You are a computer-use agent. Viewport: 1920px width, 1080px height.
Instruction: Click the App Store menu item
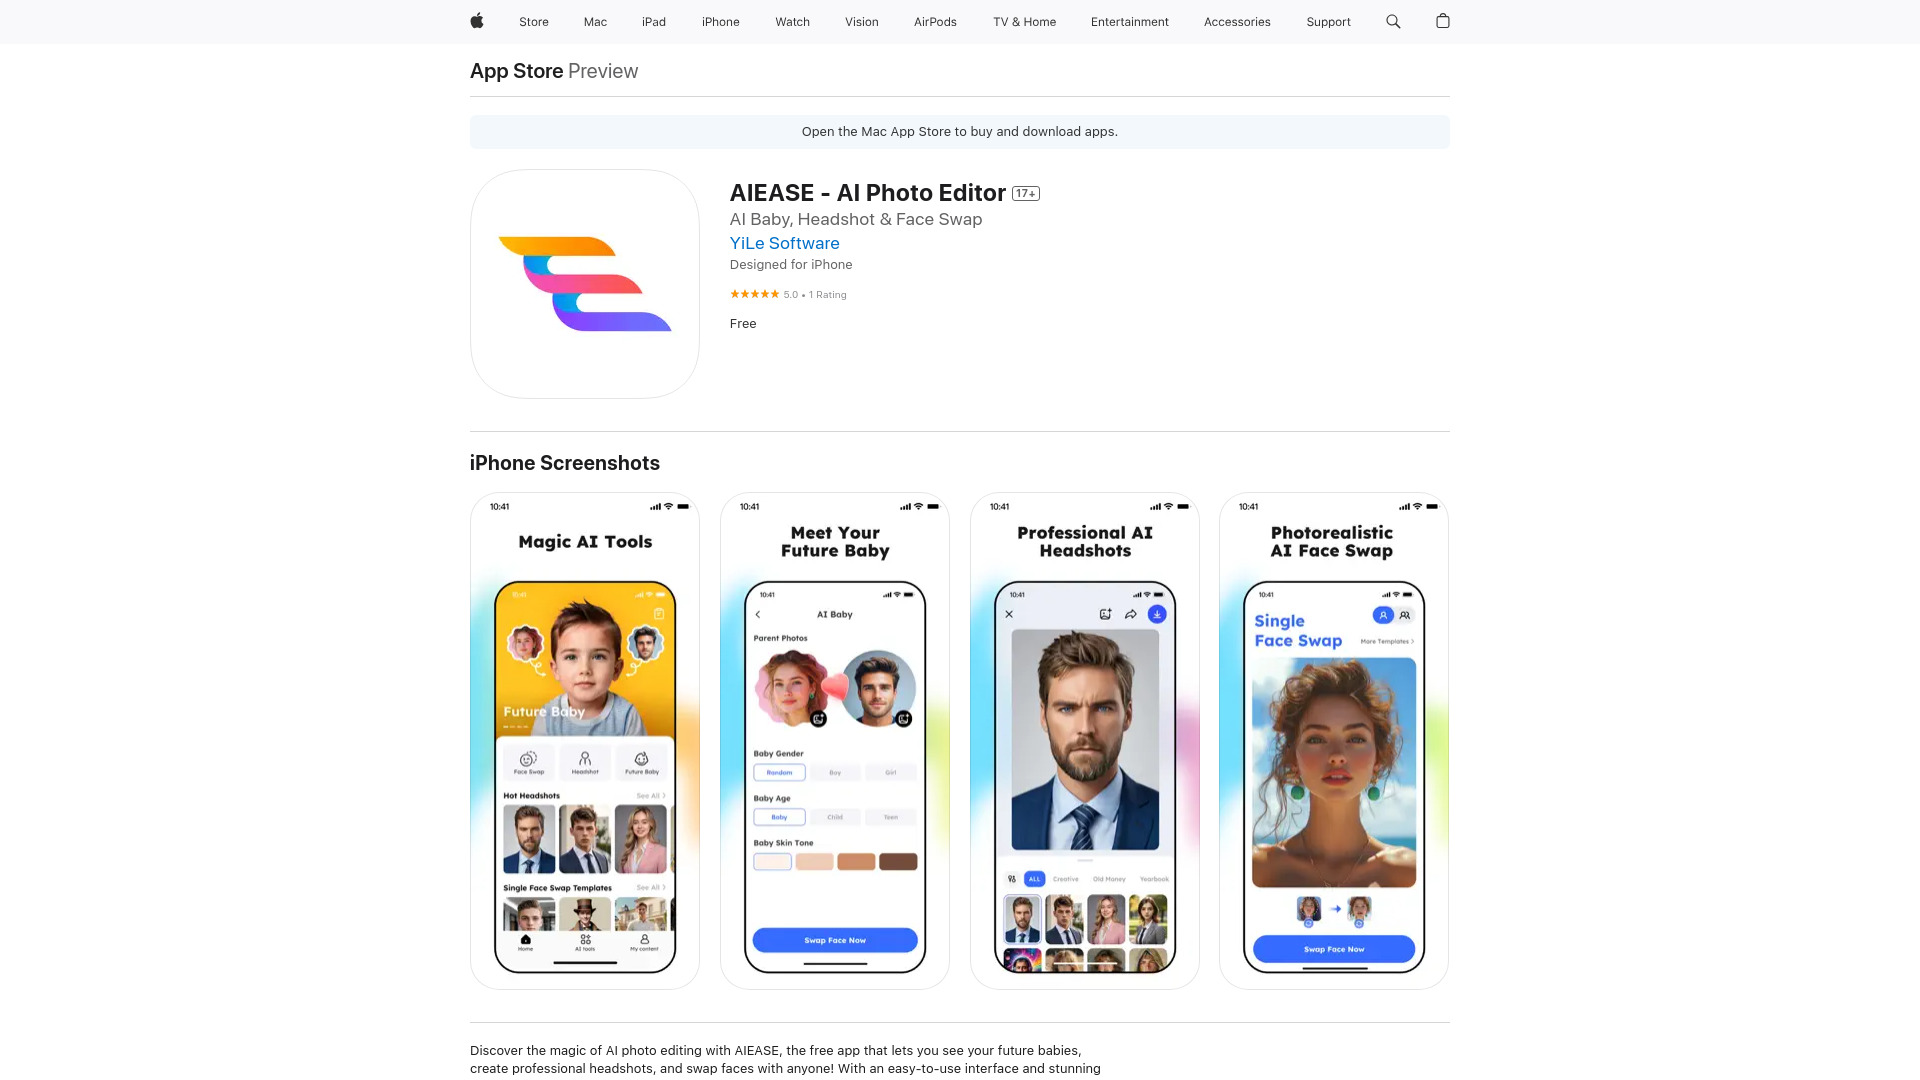point(516,70)
